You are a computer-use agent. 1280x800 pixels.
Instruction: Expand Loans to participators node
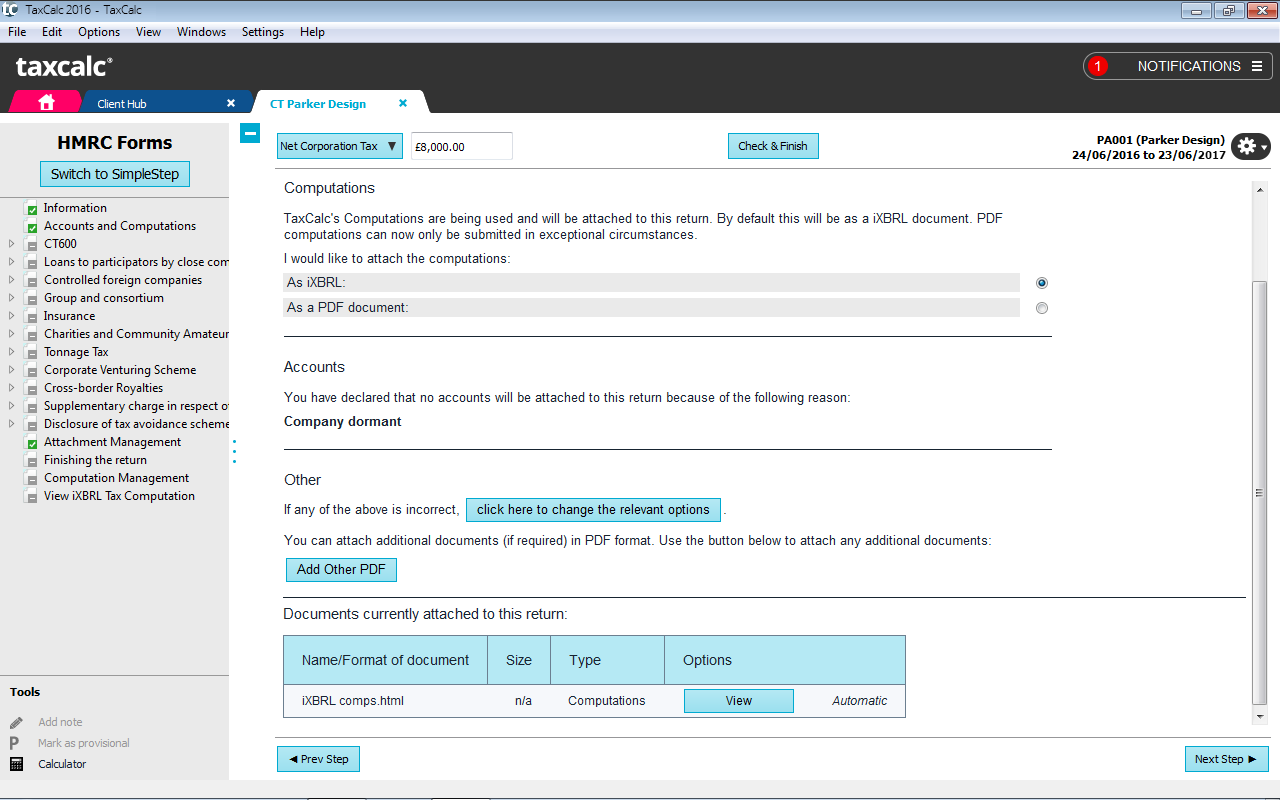pyautogui.click(x=11, y=262)
